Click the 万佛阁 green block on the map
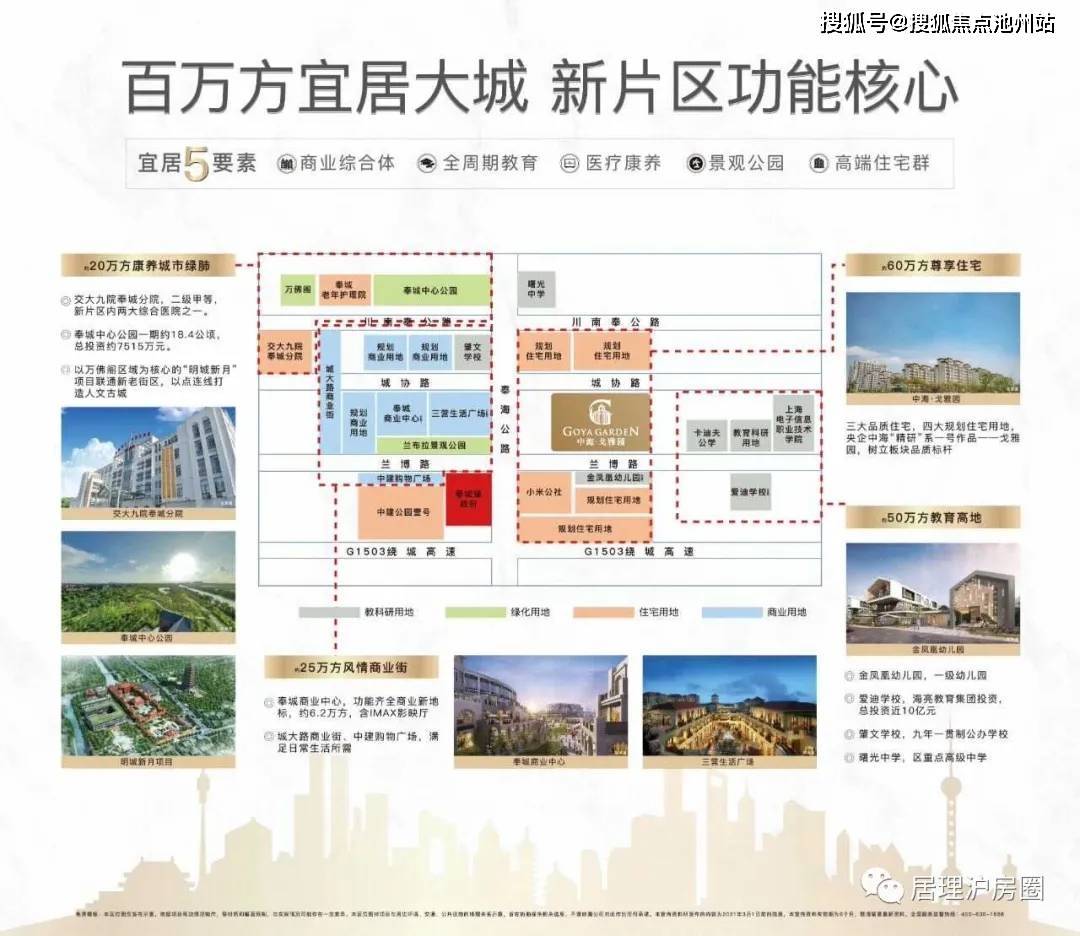The height and width of the screenshot is (936, 1080). pos(298,290)
